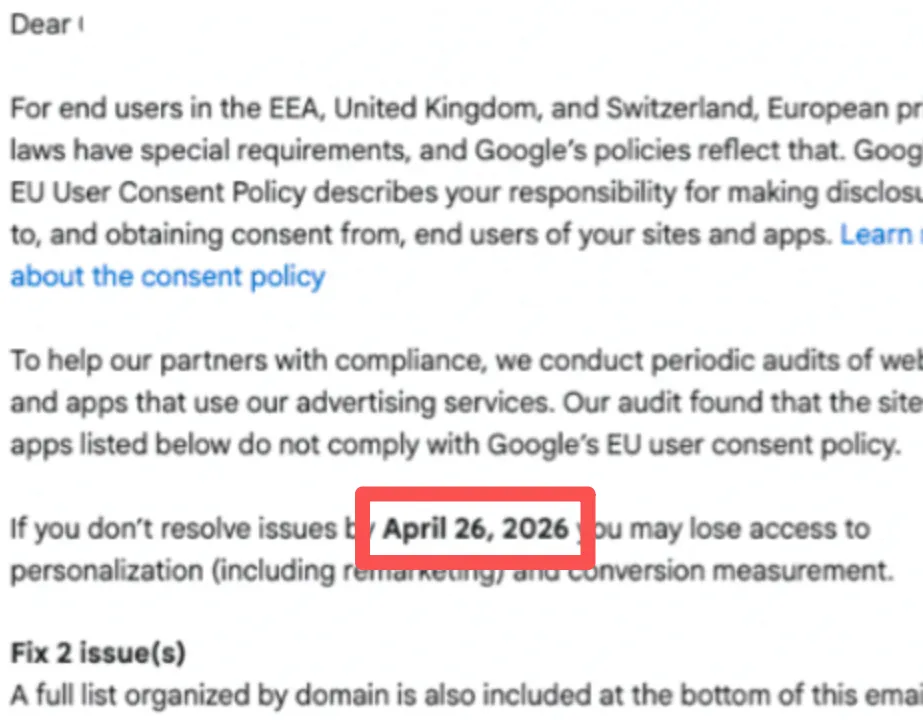Click the "about the consent policy" link
The image size is (923, 720).
tap(167, 275)
